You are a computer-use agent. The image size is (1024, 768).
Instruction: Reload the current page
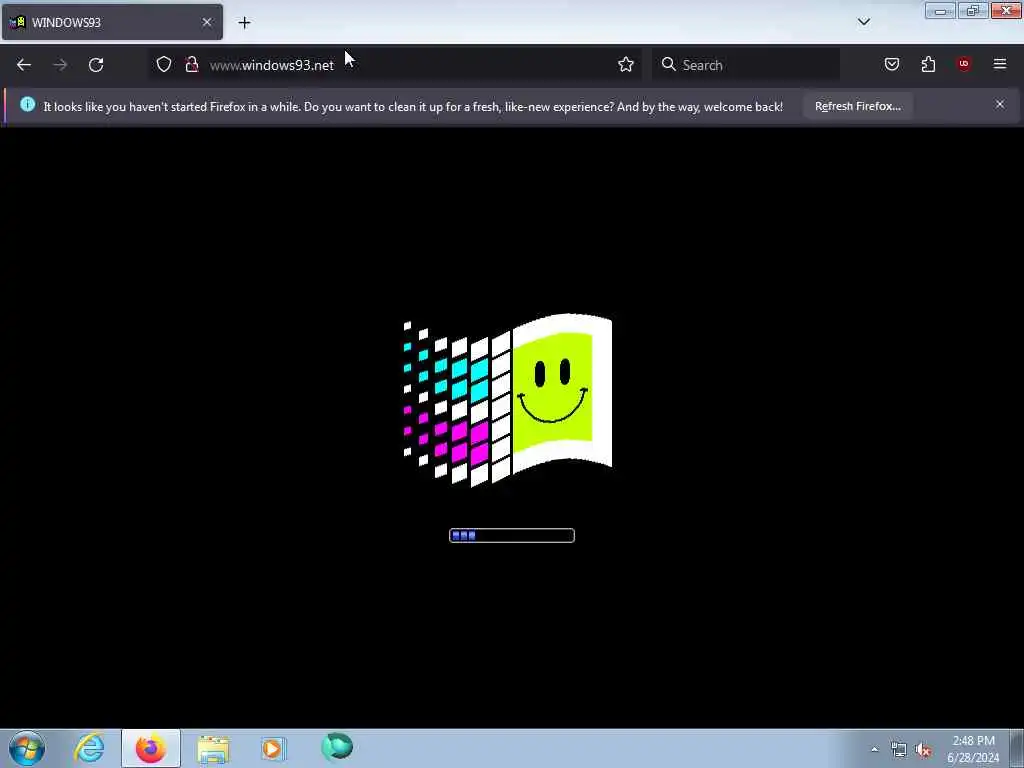(96, 65)
